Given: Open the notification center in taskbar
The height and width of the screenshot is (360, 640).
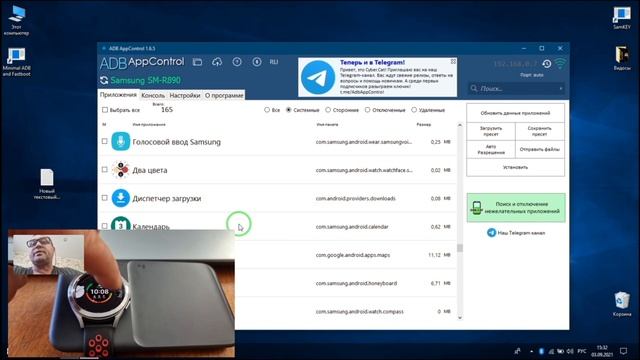Looking at the screenshot, I should (x=623, y=351).
